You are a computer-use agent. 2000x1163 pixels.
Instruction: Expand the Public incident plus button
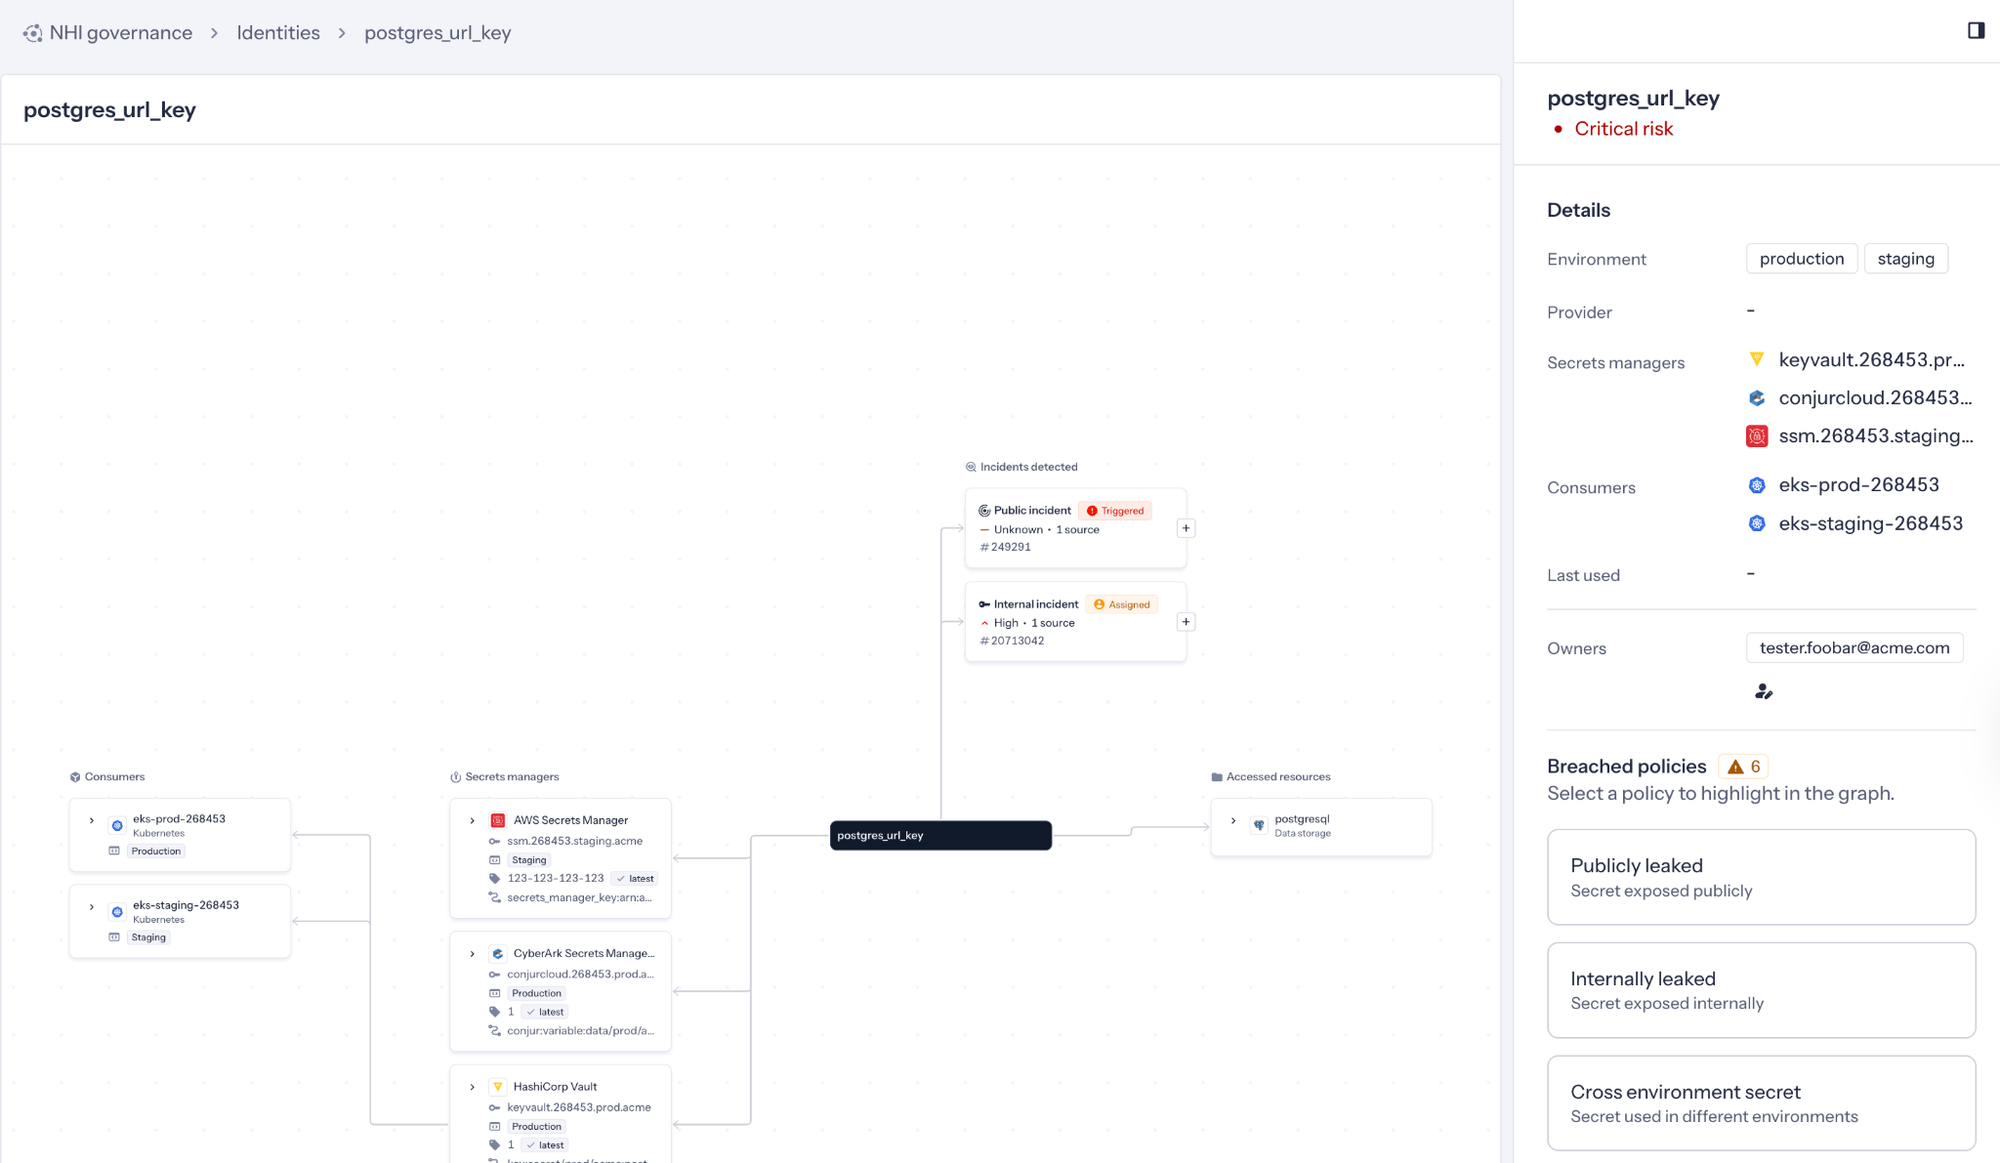click(x=1186, y=528)
